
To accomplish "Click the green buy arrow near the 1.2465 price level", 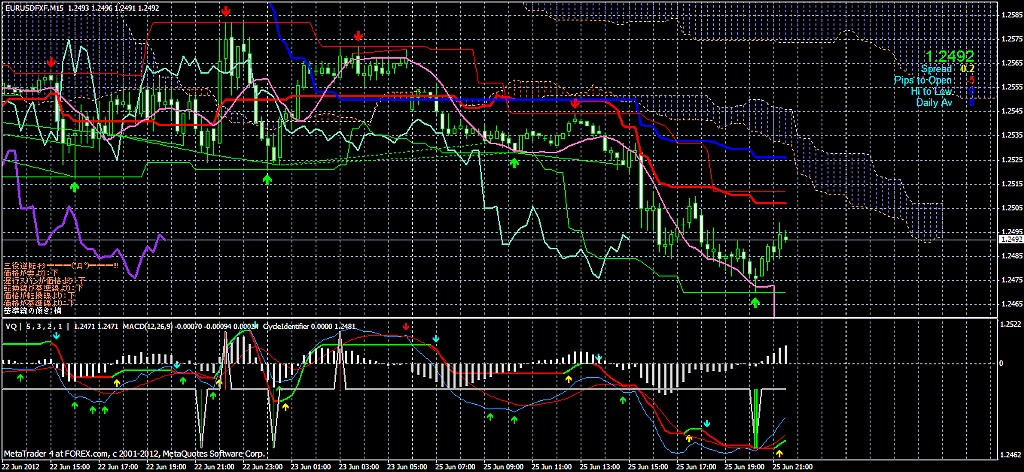I will coord(756,300).
